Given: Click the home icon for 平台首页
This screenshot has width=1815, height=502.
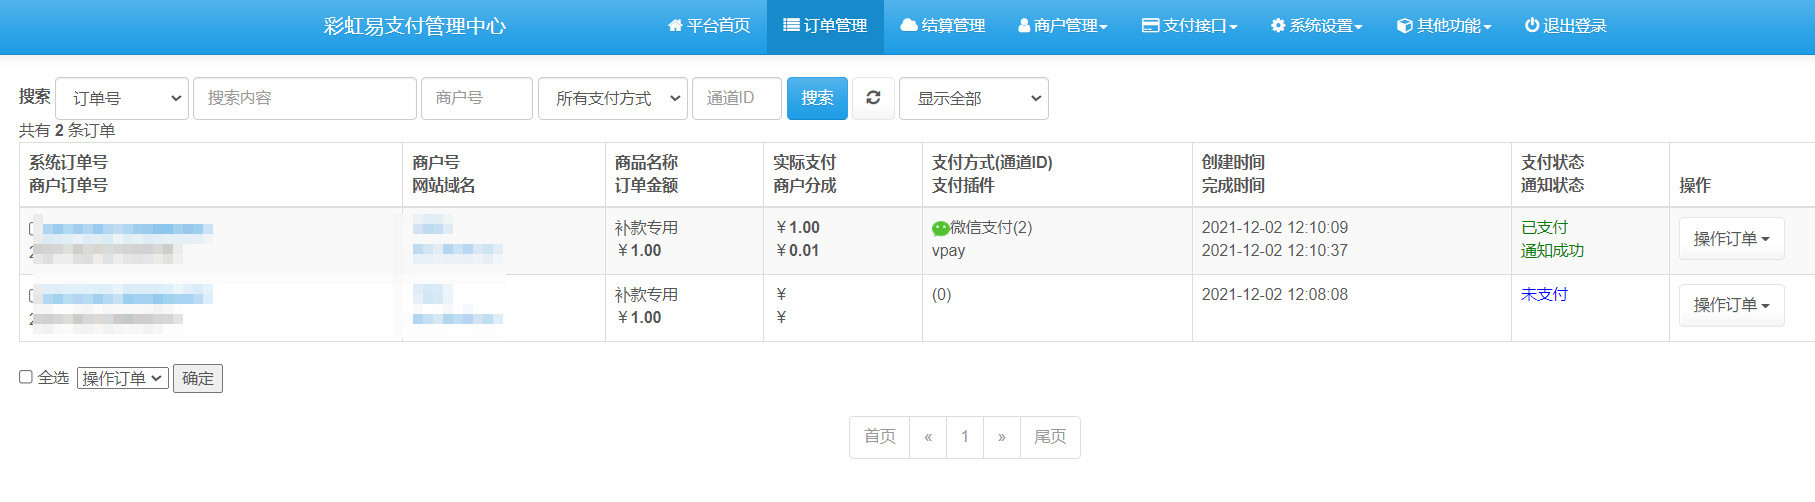Looking at the screenshot, I should click(675, 26).
